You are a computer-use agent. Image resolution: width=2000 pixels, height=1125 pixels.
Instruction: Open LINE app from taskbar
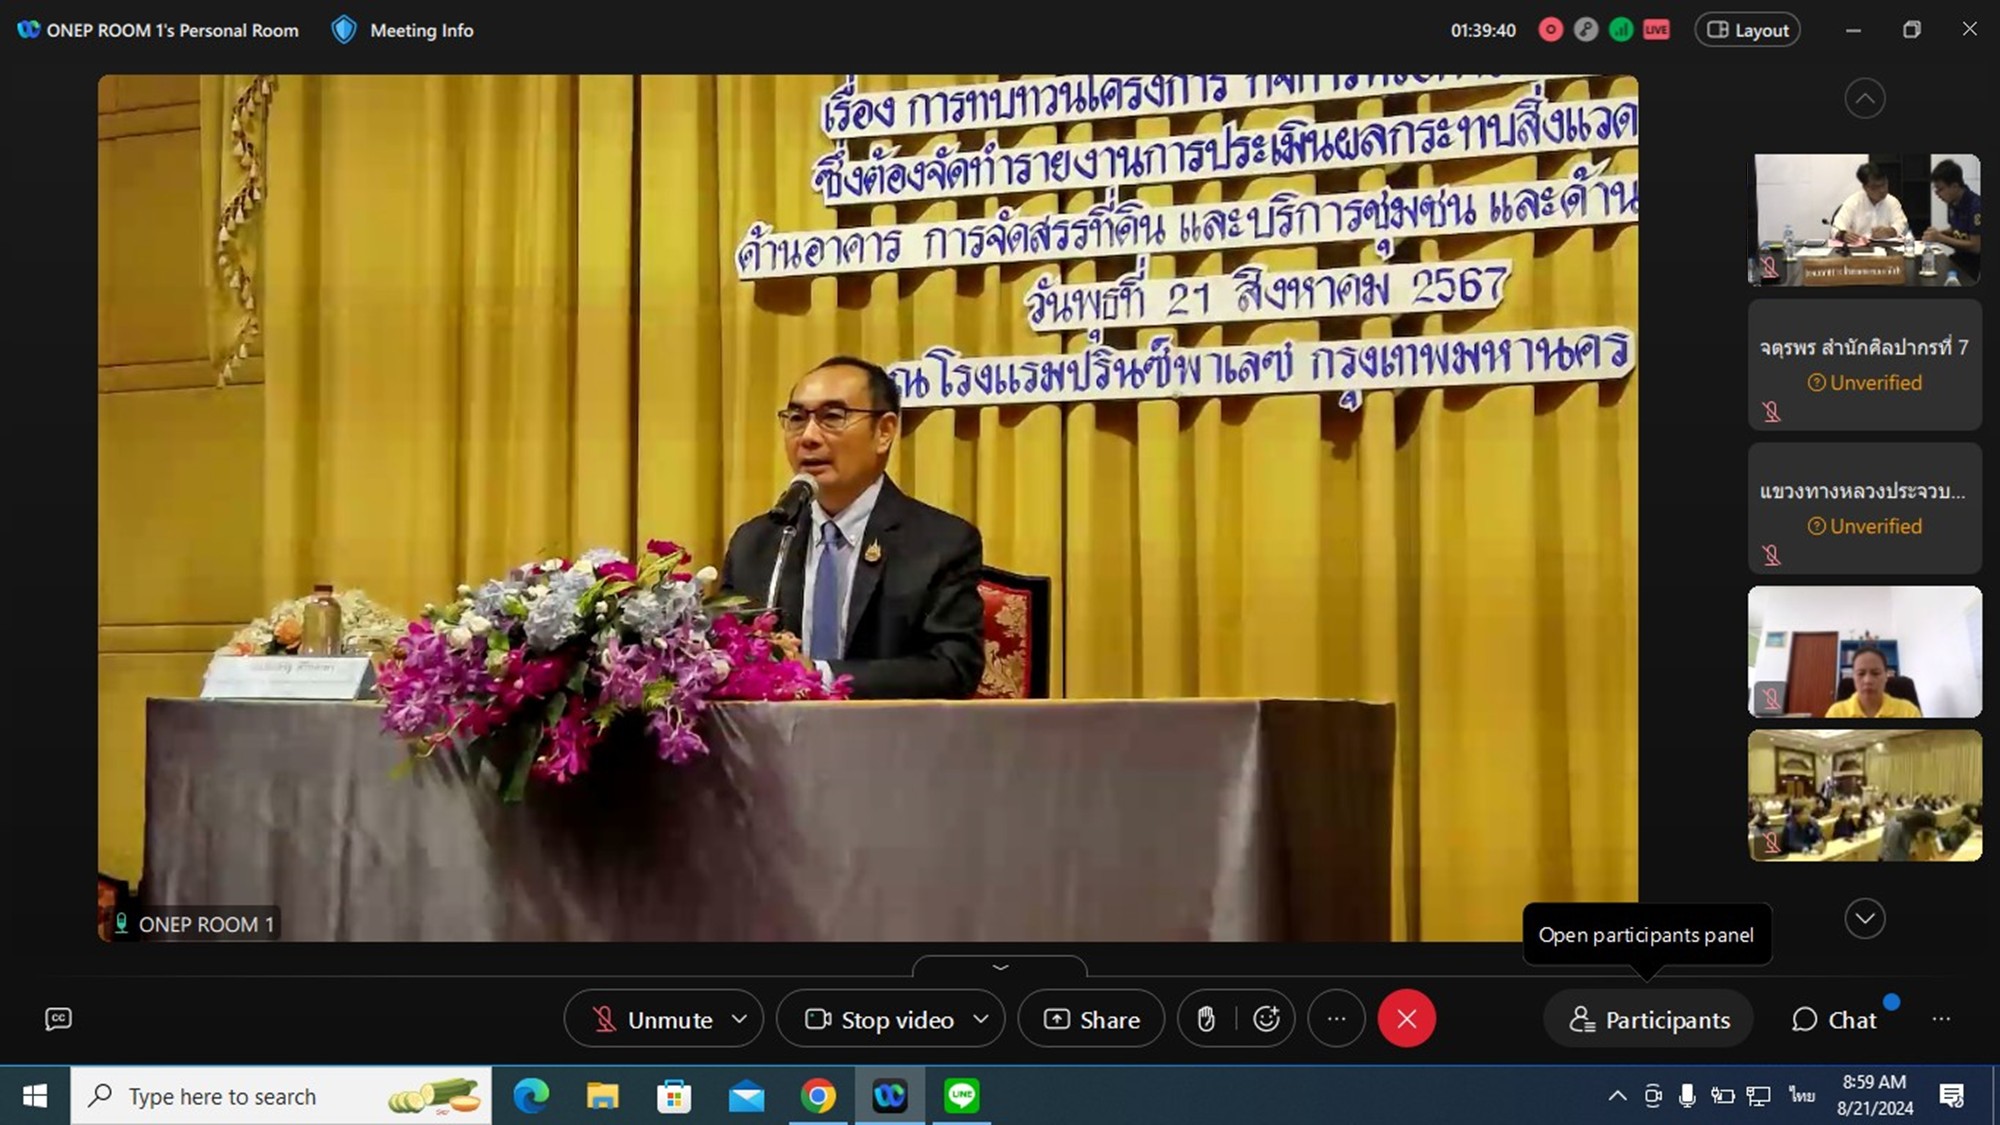(x=962, y=1096)
